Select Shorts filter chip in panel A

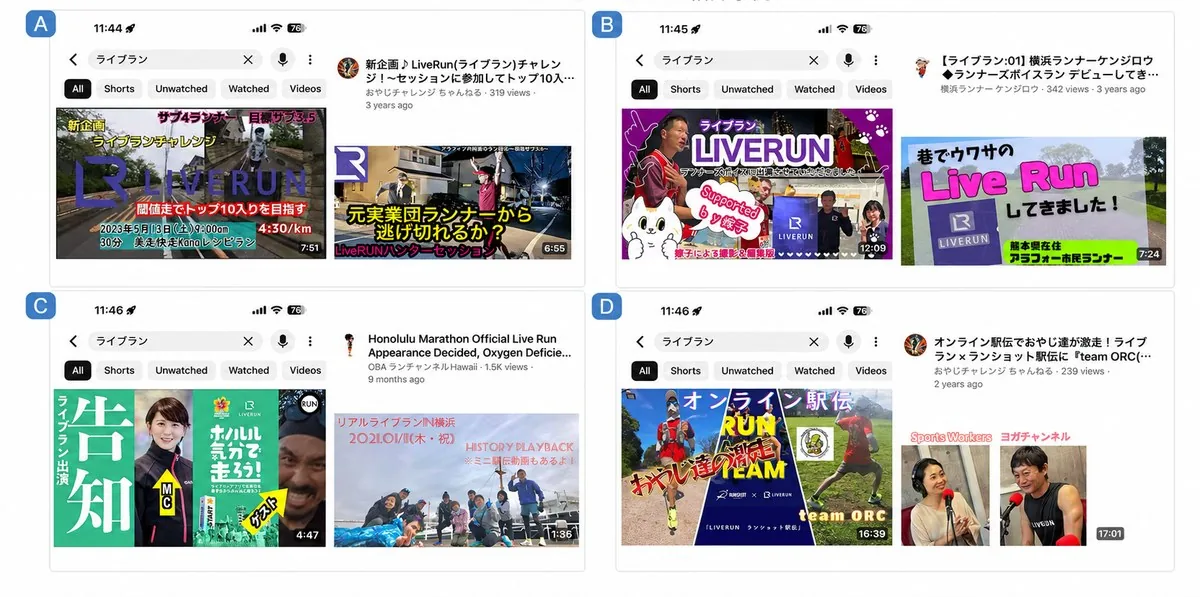click(x=119, y=88)
